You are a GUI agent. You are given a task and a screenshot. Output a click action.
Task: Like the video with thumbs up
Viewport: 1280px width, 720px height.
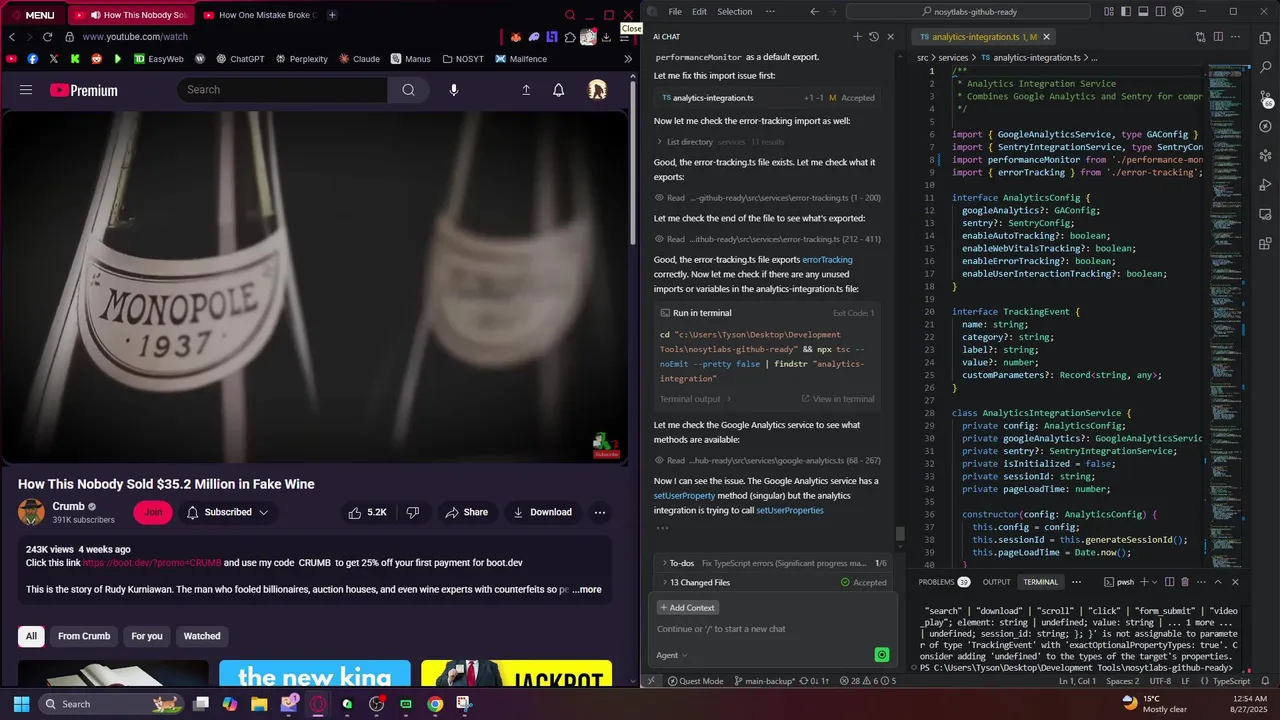(x=367, y=512)
